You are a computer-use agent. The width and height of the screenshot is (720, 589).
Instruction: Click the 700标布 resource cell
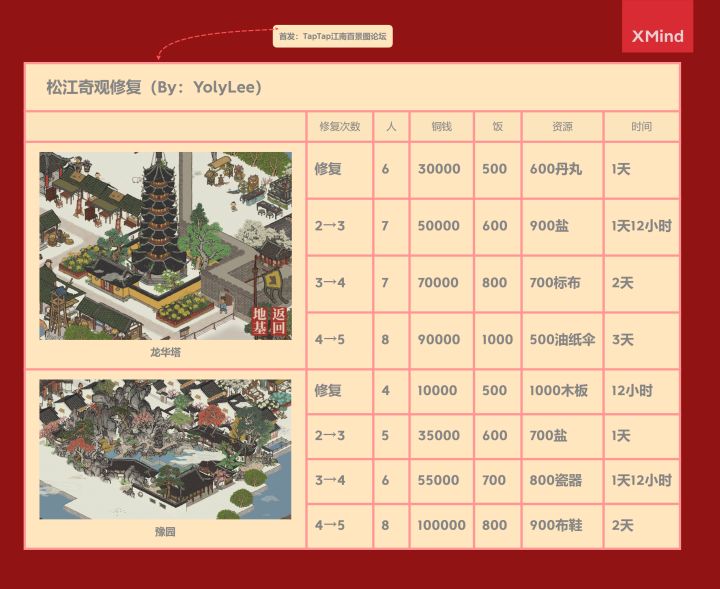[x=562, y=283]
